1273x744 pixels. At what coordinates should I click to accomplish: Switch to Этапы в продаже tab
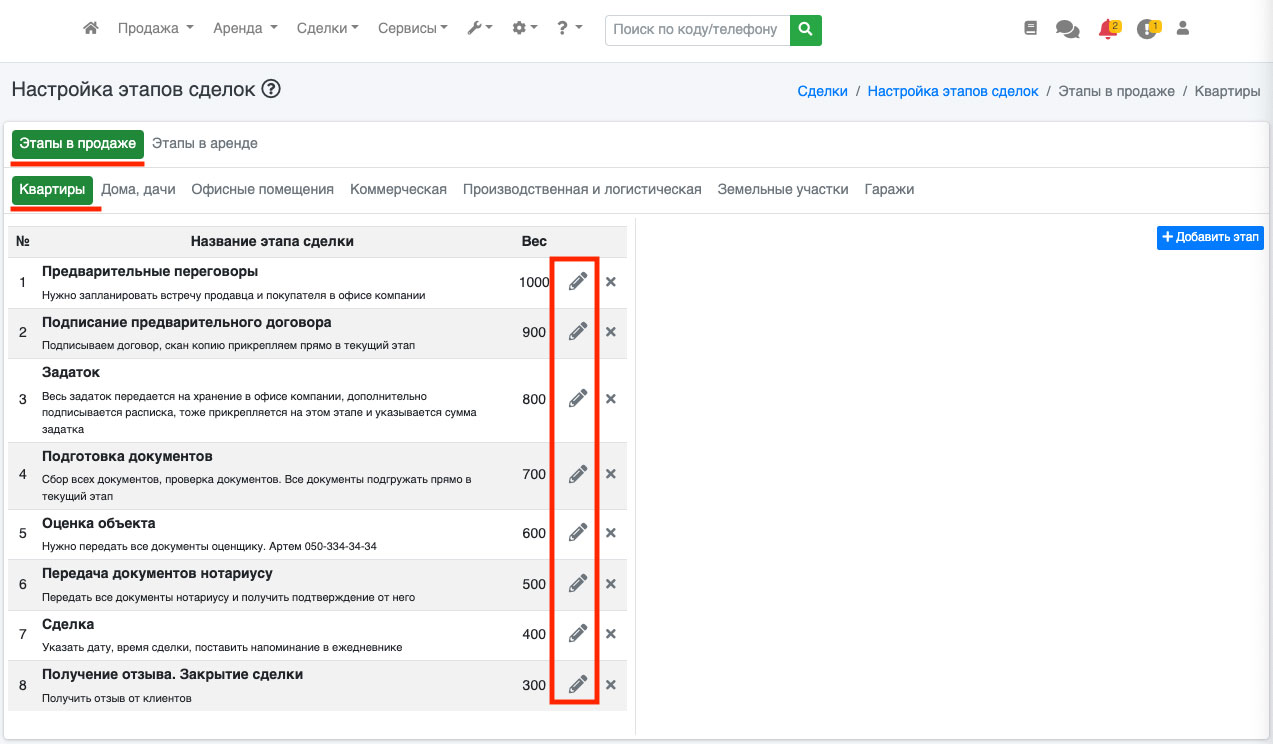78,144
